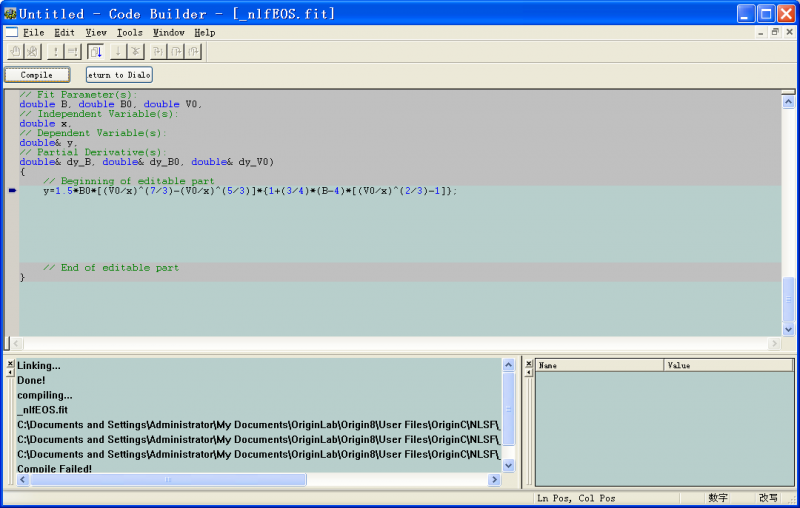Open the File menu
This screenshot has width=800, height=508.
pos(33,32)
